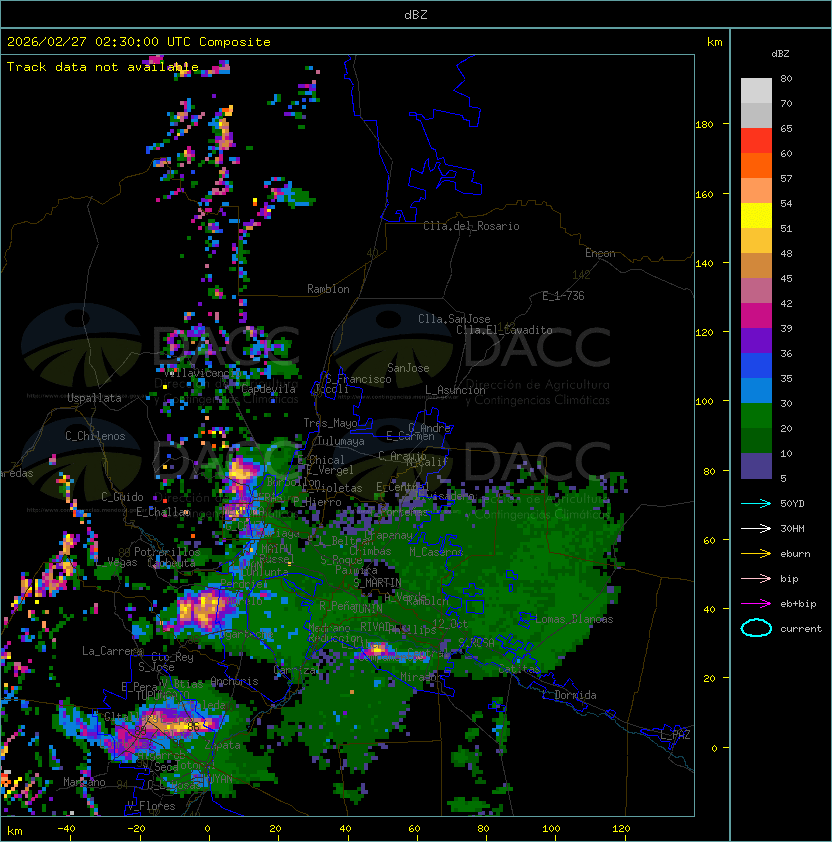Click the cyan 'current' ellipse icon
832x842 pixels.
point(756,628)
